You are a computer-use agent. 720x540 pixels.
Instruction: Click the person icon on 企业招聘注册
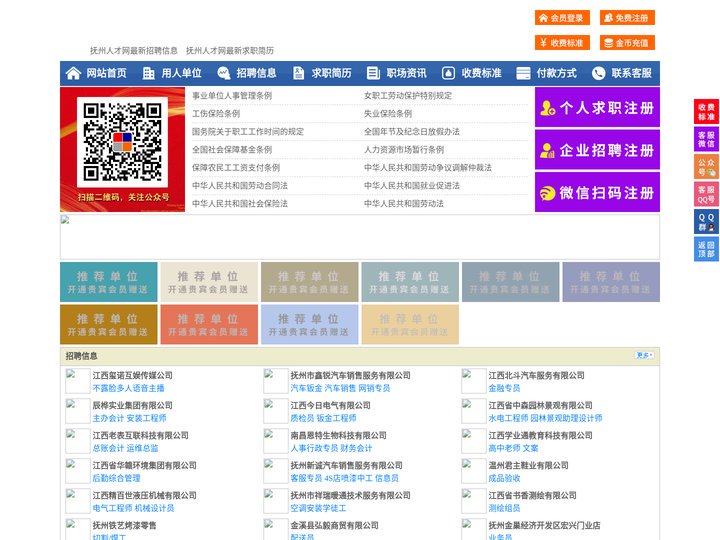click(547, 150)
